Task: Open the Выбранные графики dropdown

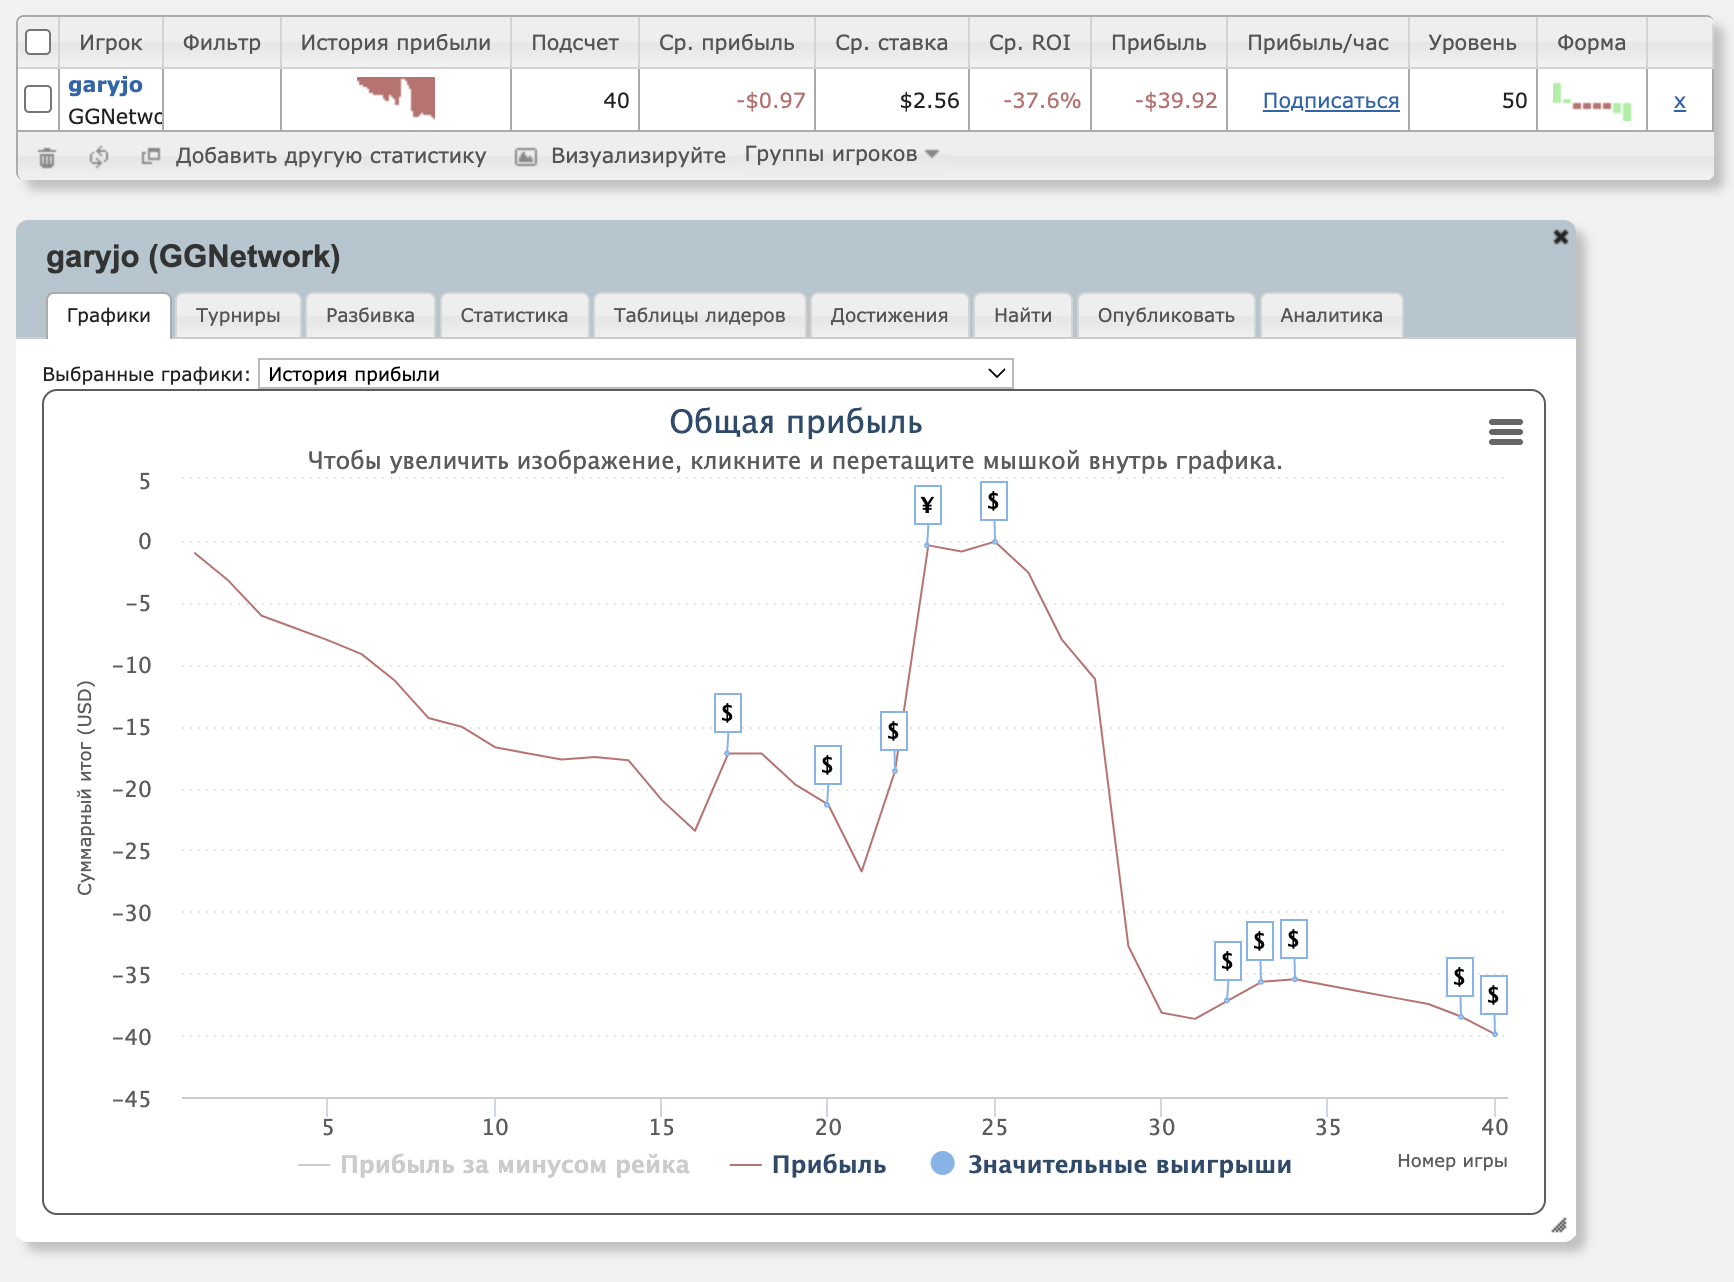Action: click(635, 374)
